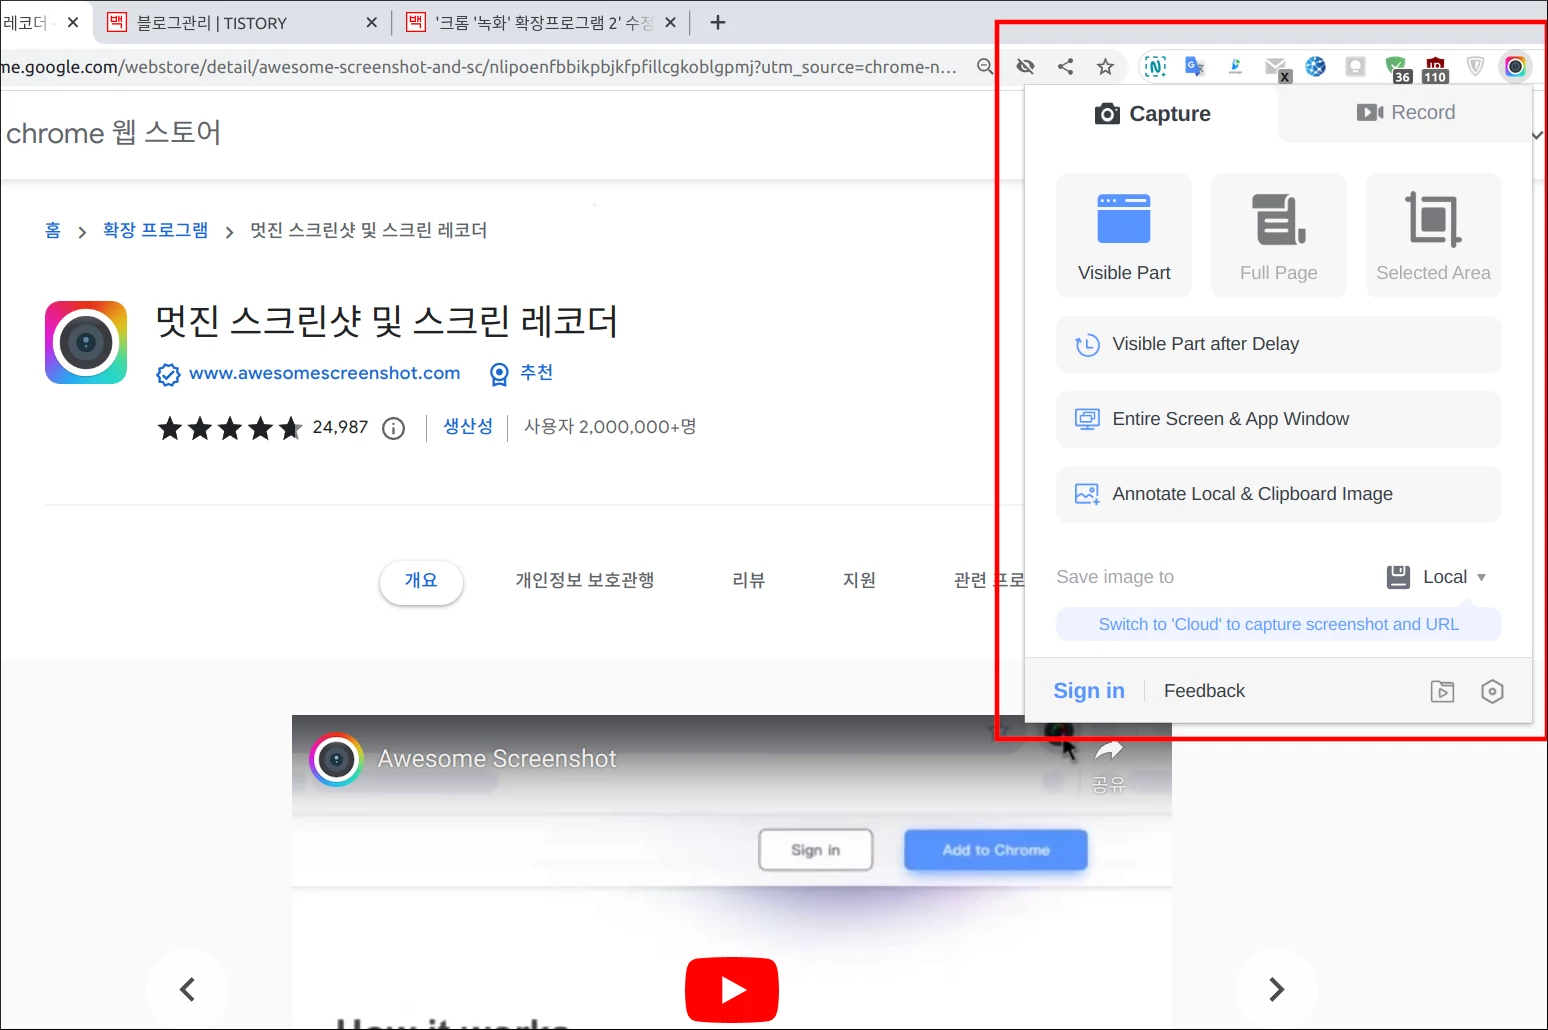Click the rating info circle icon

pyautogui.click(x=394, y=429)
